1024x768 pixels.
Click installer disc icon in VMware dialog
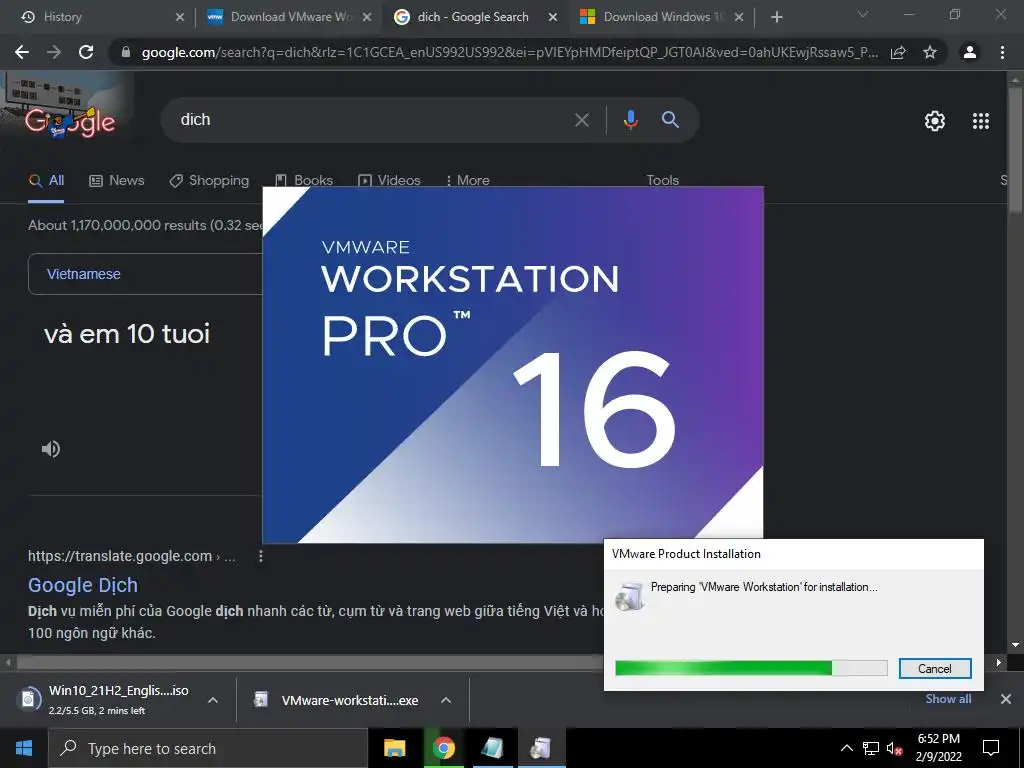[x=630, y=596]
